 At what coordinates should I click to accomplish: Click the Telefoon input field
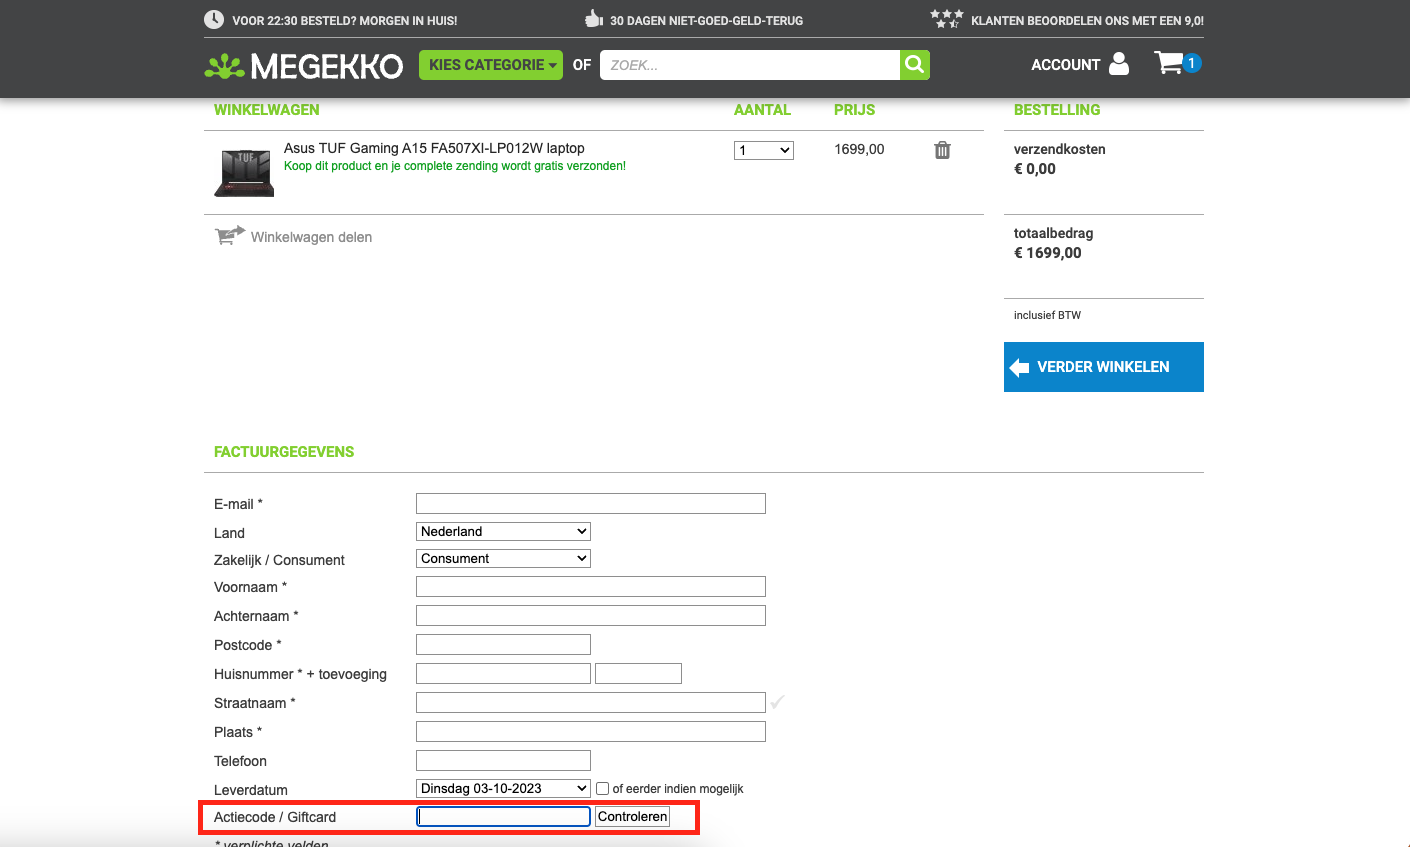(x=503, y=760)
